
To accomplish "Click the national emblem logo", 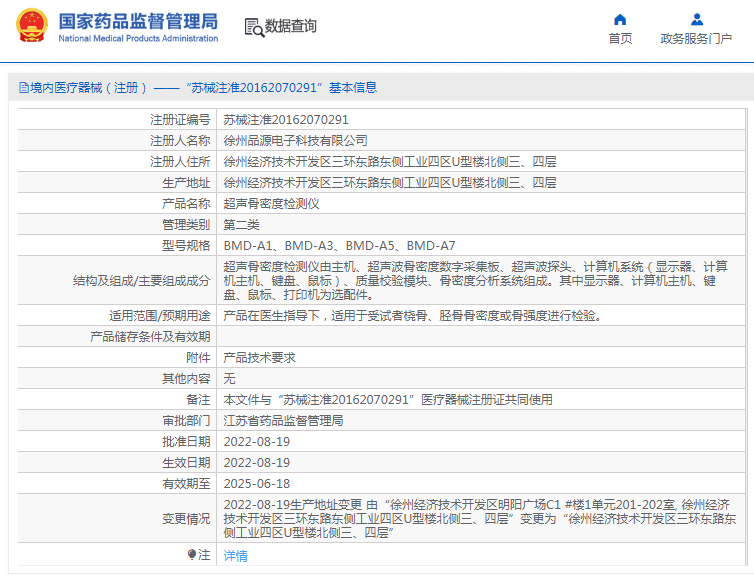I will (32, 25).
